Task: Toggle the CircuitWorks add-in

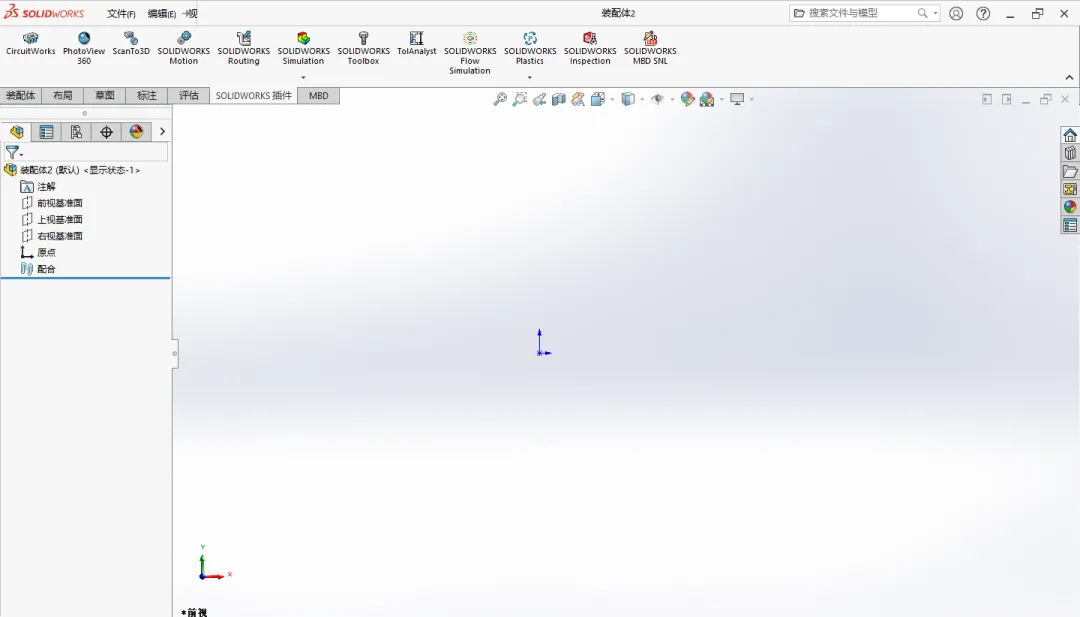Action: (x=30, y=43)
